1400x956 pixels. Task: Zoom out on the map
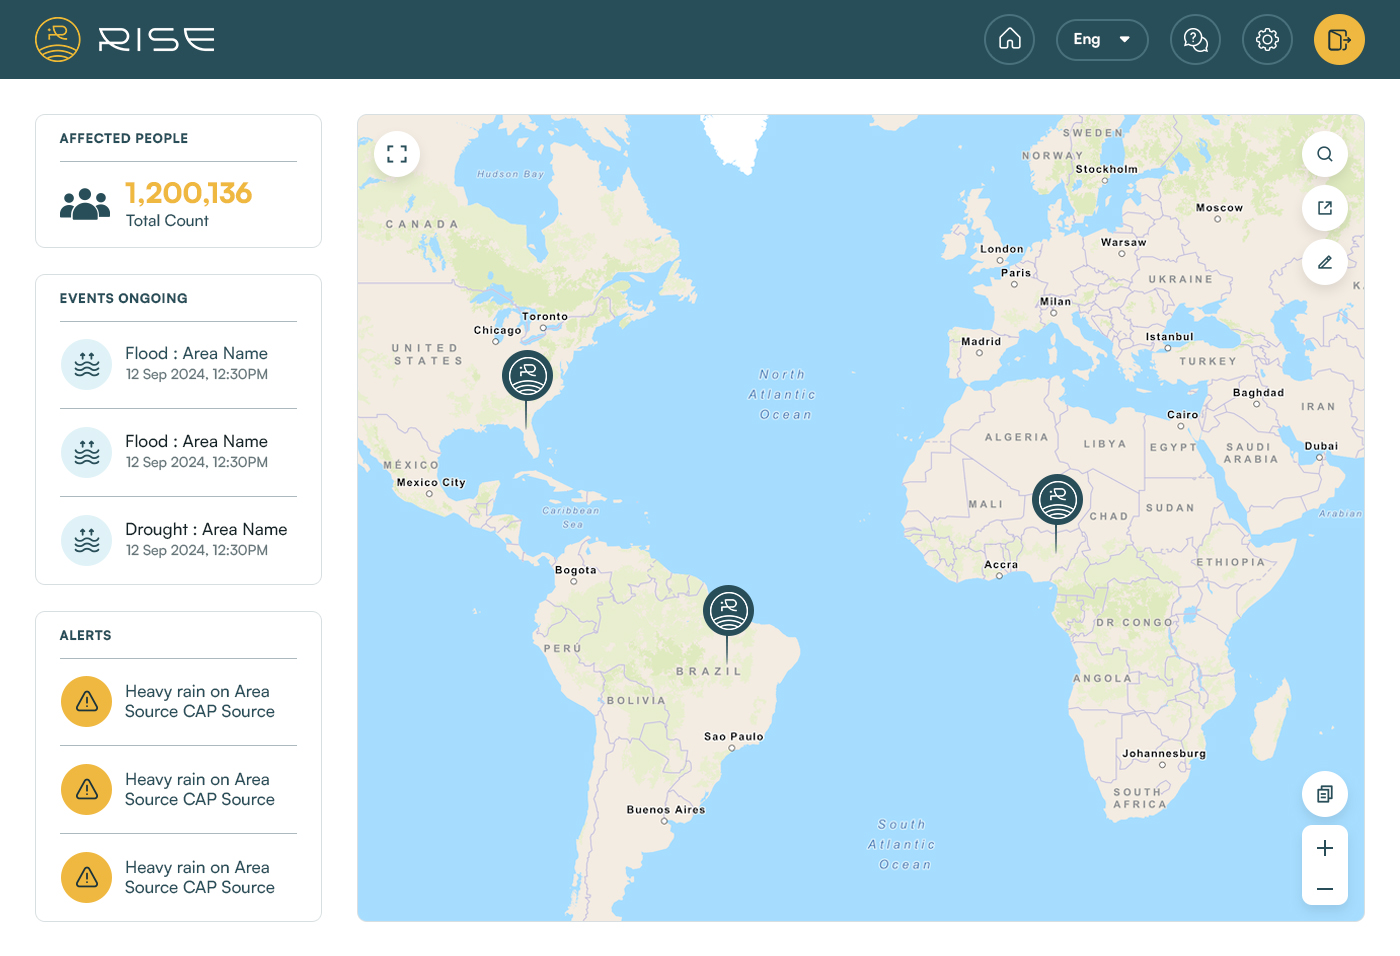point(1324,888)
